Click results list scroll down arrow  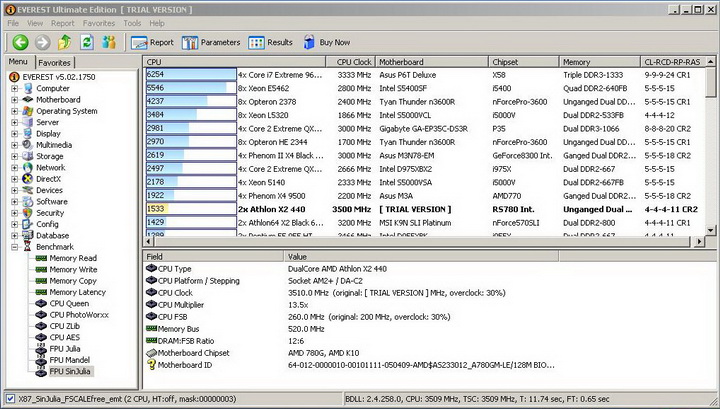(x=710, y=230)
